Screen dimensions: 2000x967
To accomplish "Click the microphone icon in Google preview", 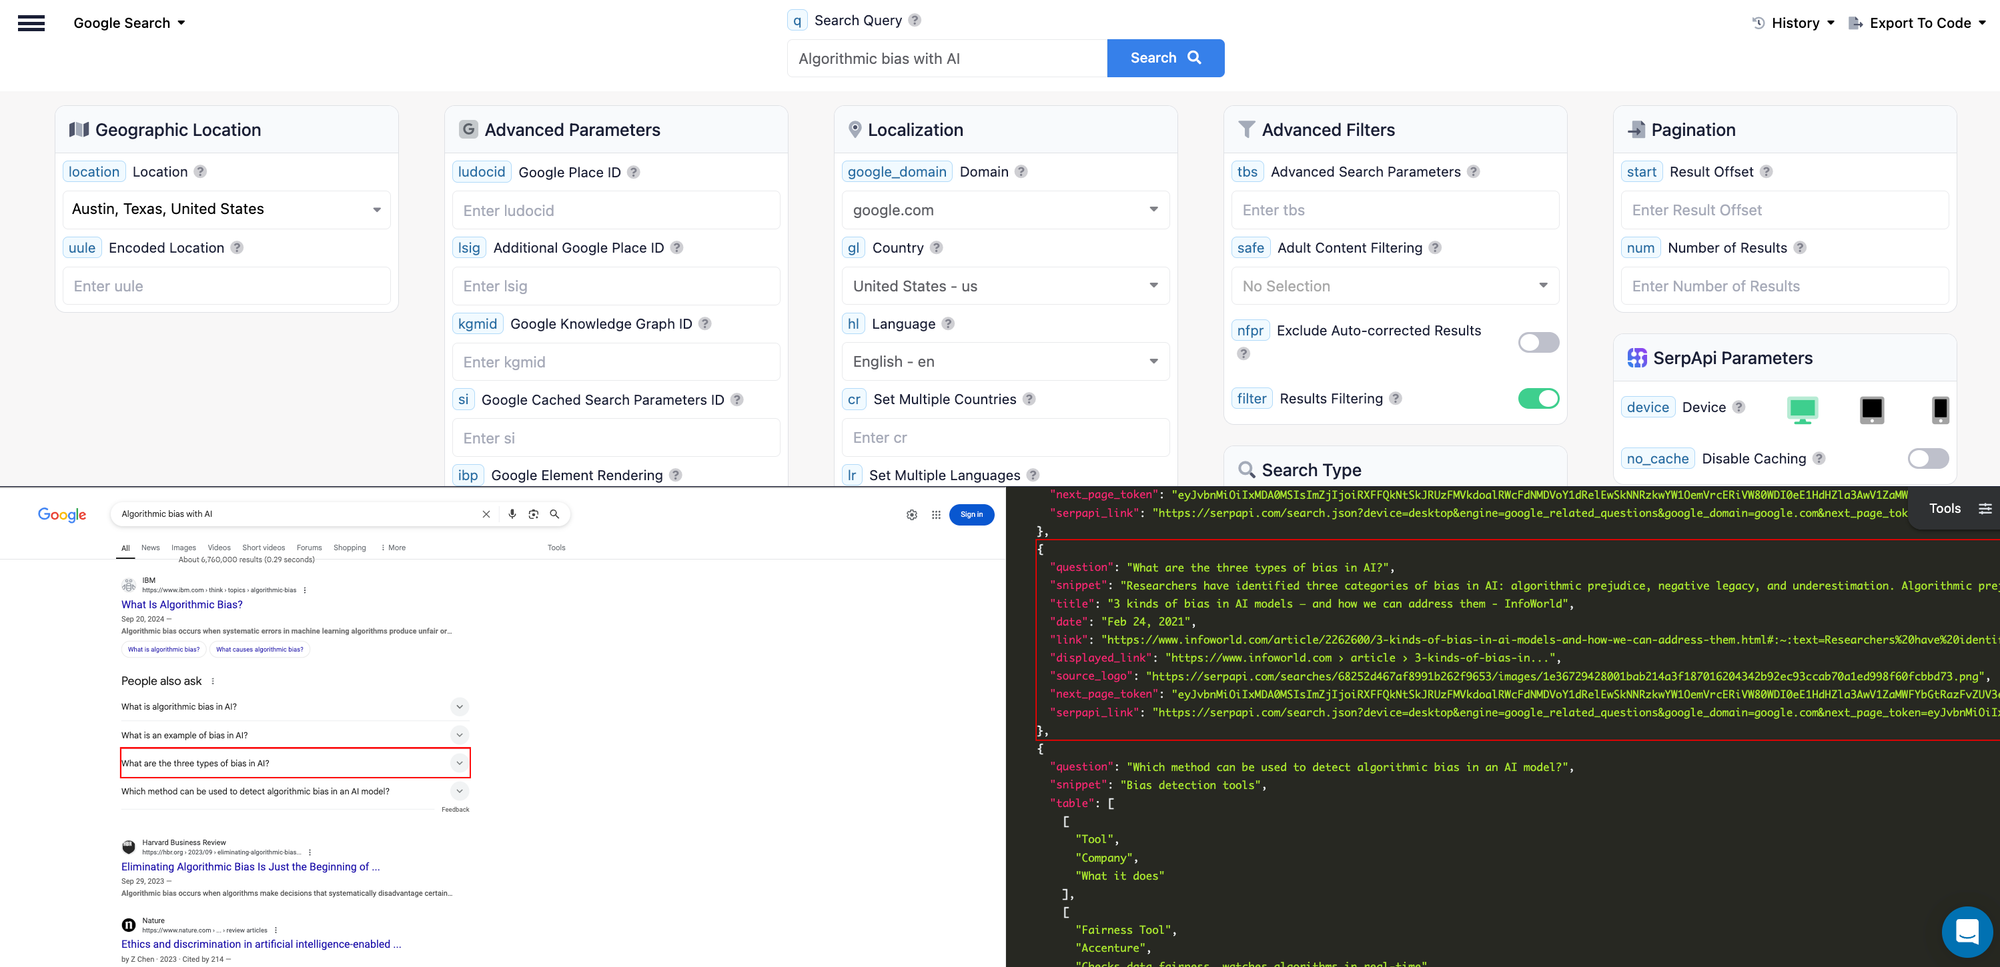I will [x=512, y=514].
